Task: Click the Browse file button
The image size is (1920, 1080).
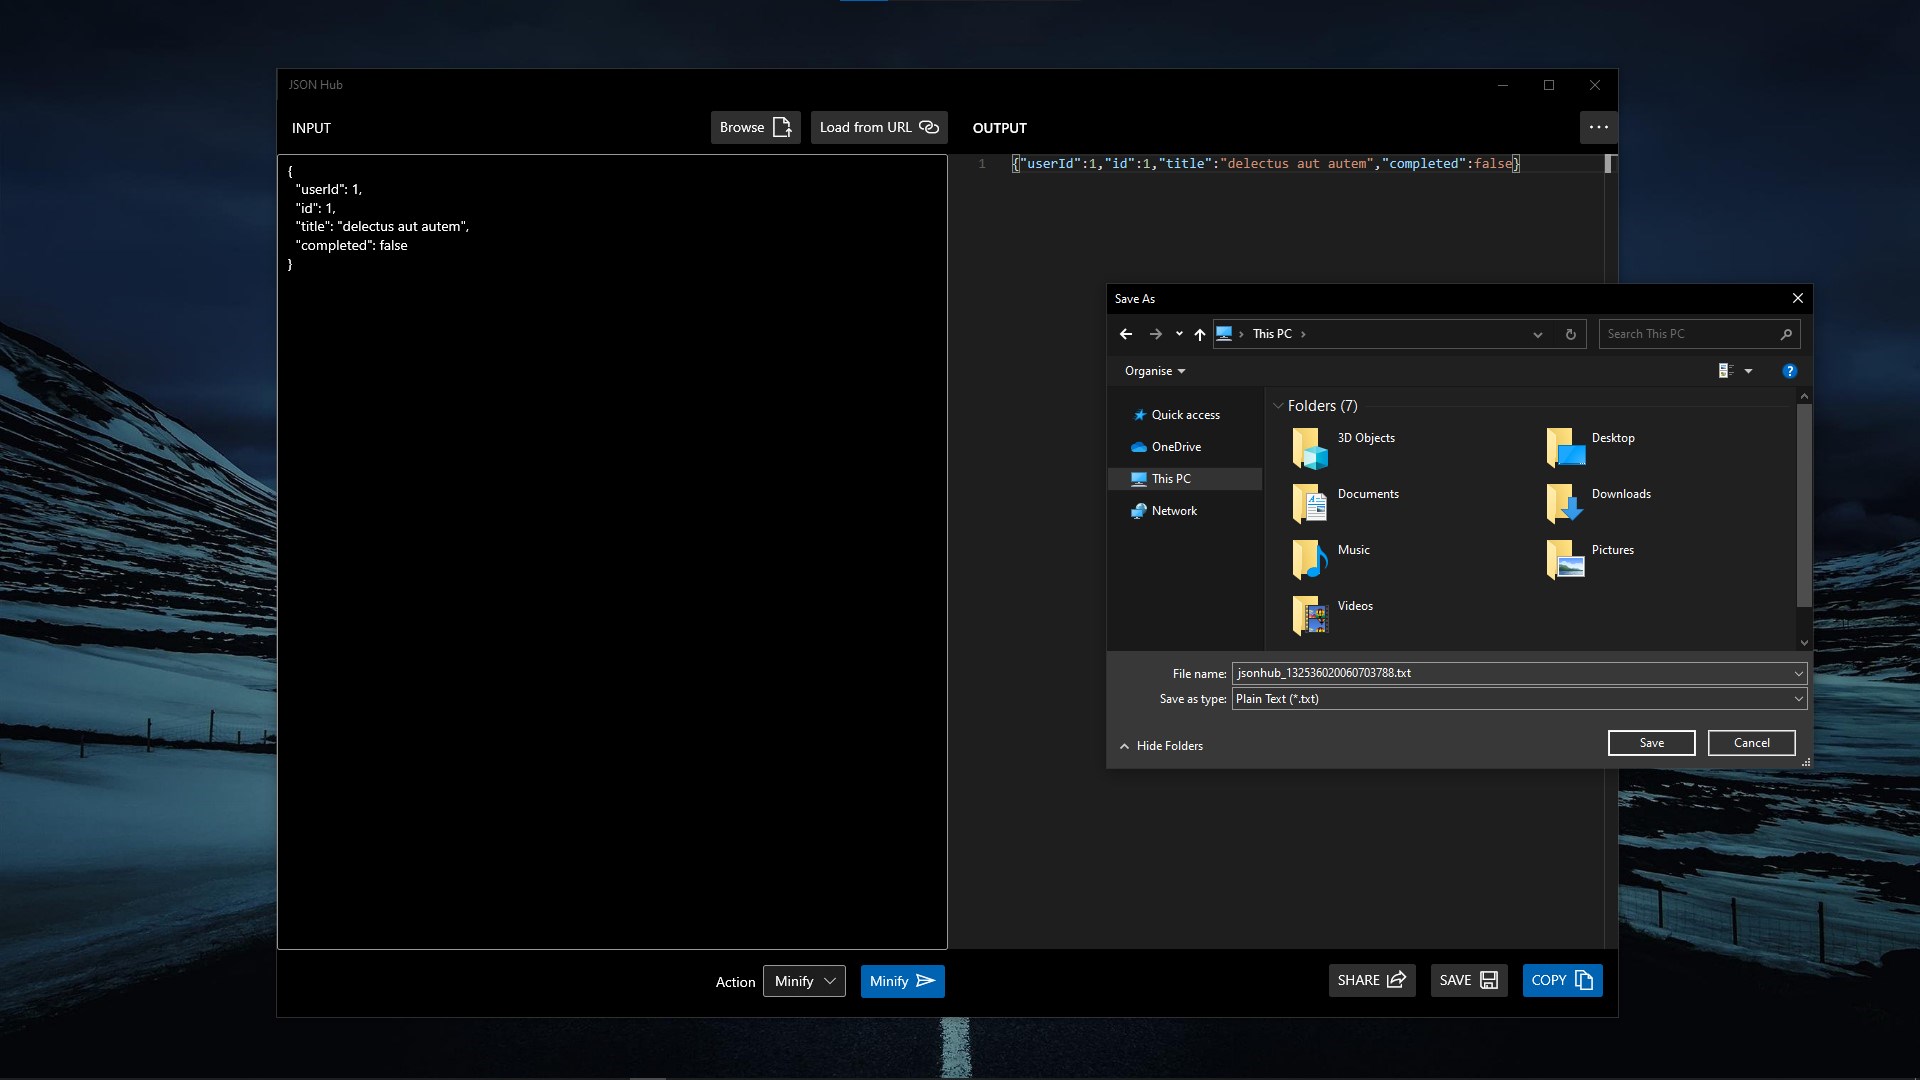Action: 755,127
